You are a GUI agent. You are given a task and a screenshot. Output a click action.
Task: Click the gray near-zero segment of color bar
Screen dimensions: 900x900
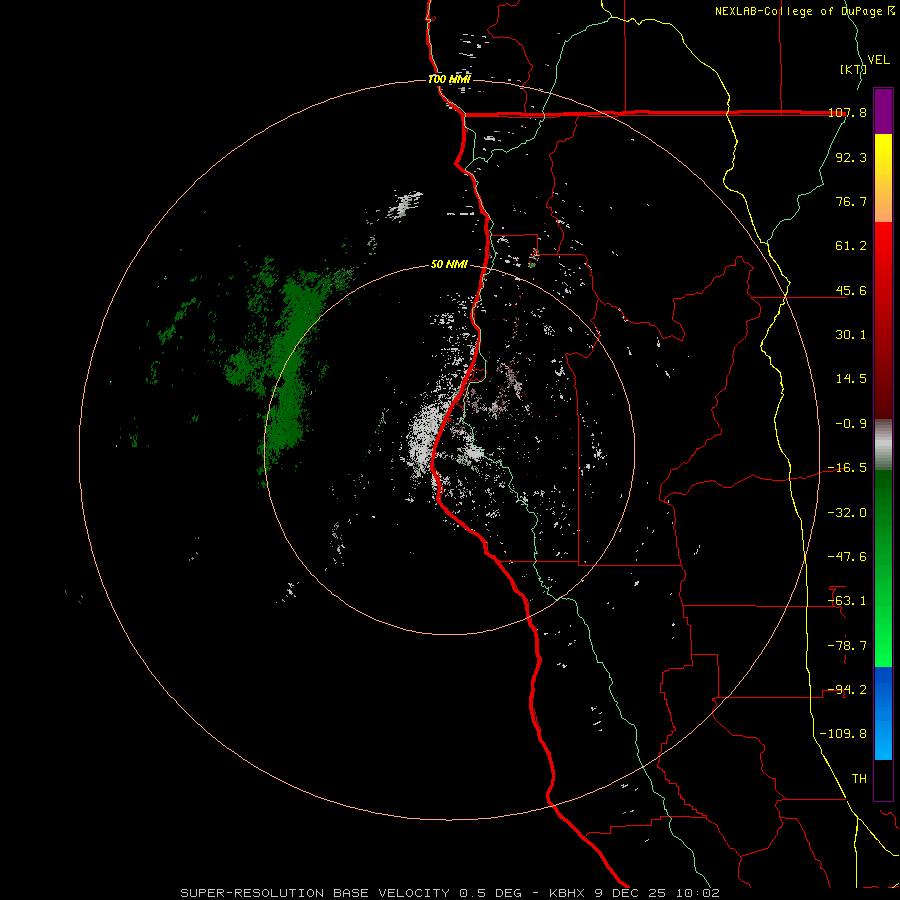click(883, 445)
